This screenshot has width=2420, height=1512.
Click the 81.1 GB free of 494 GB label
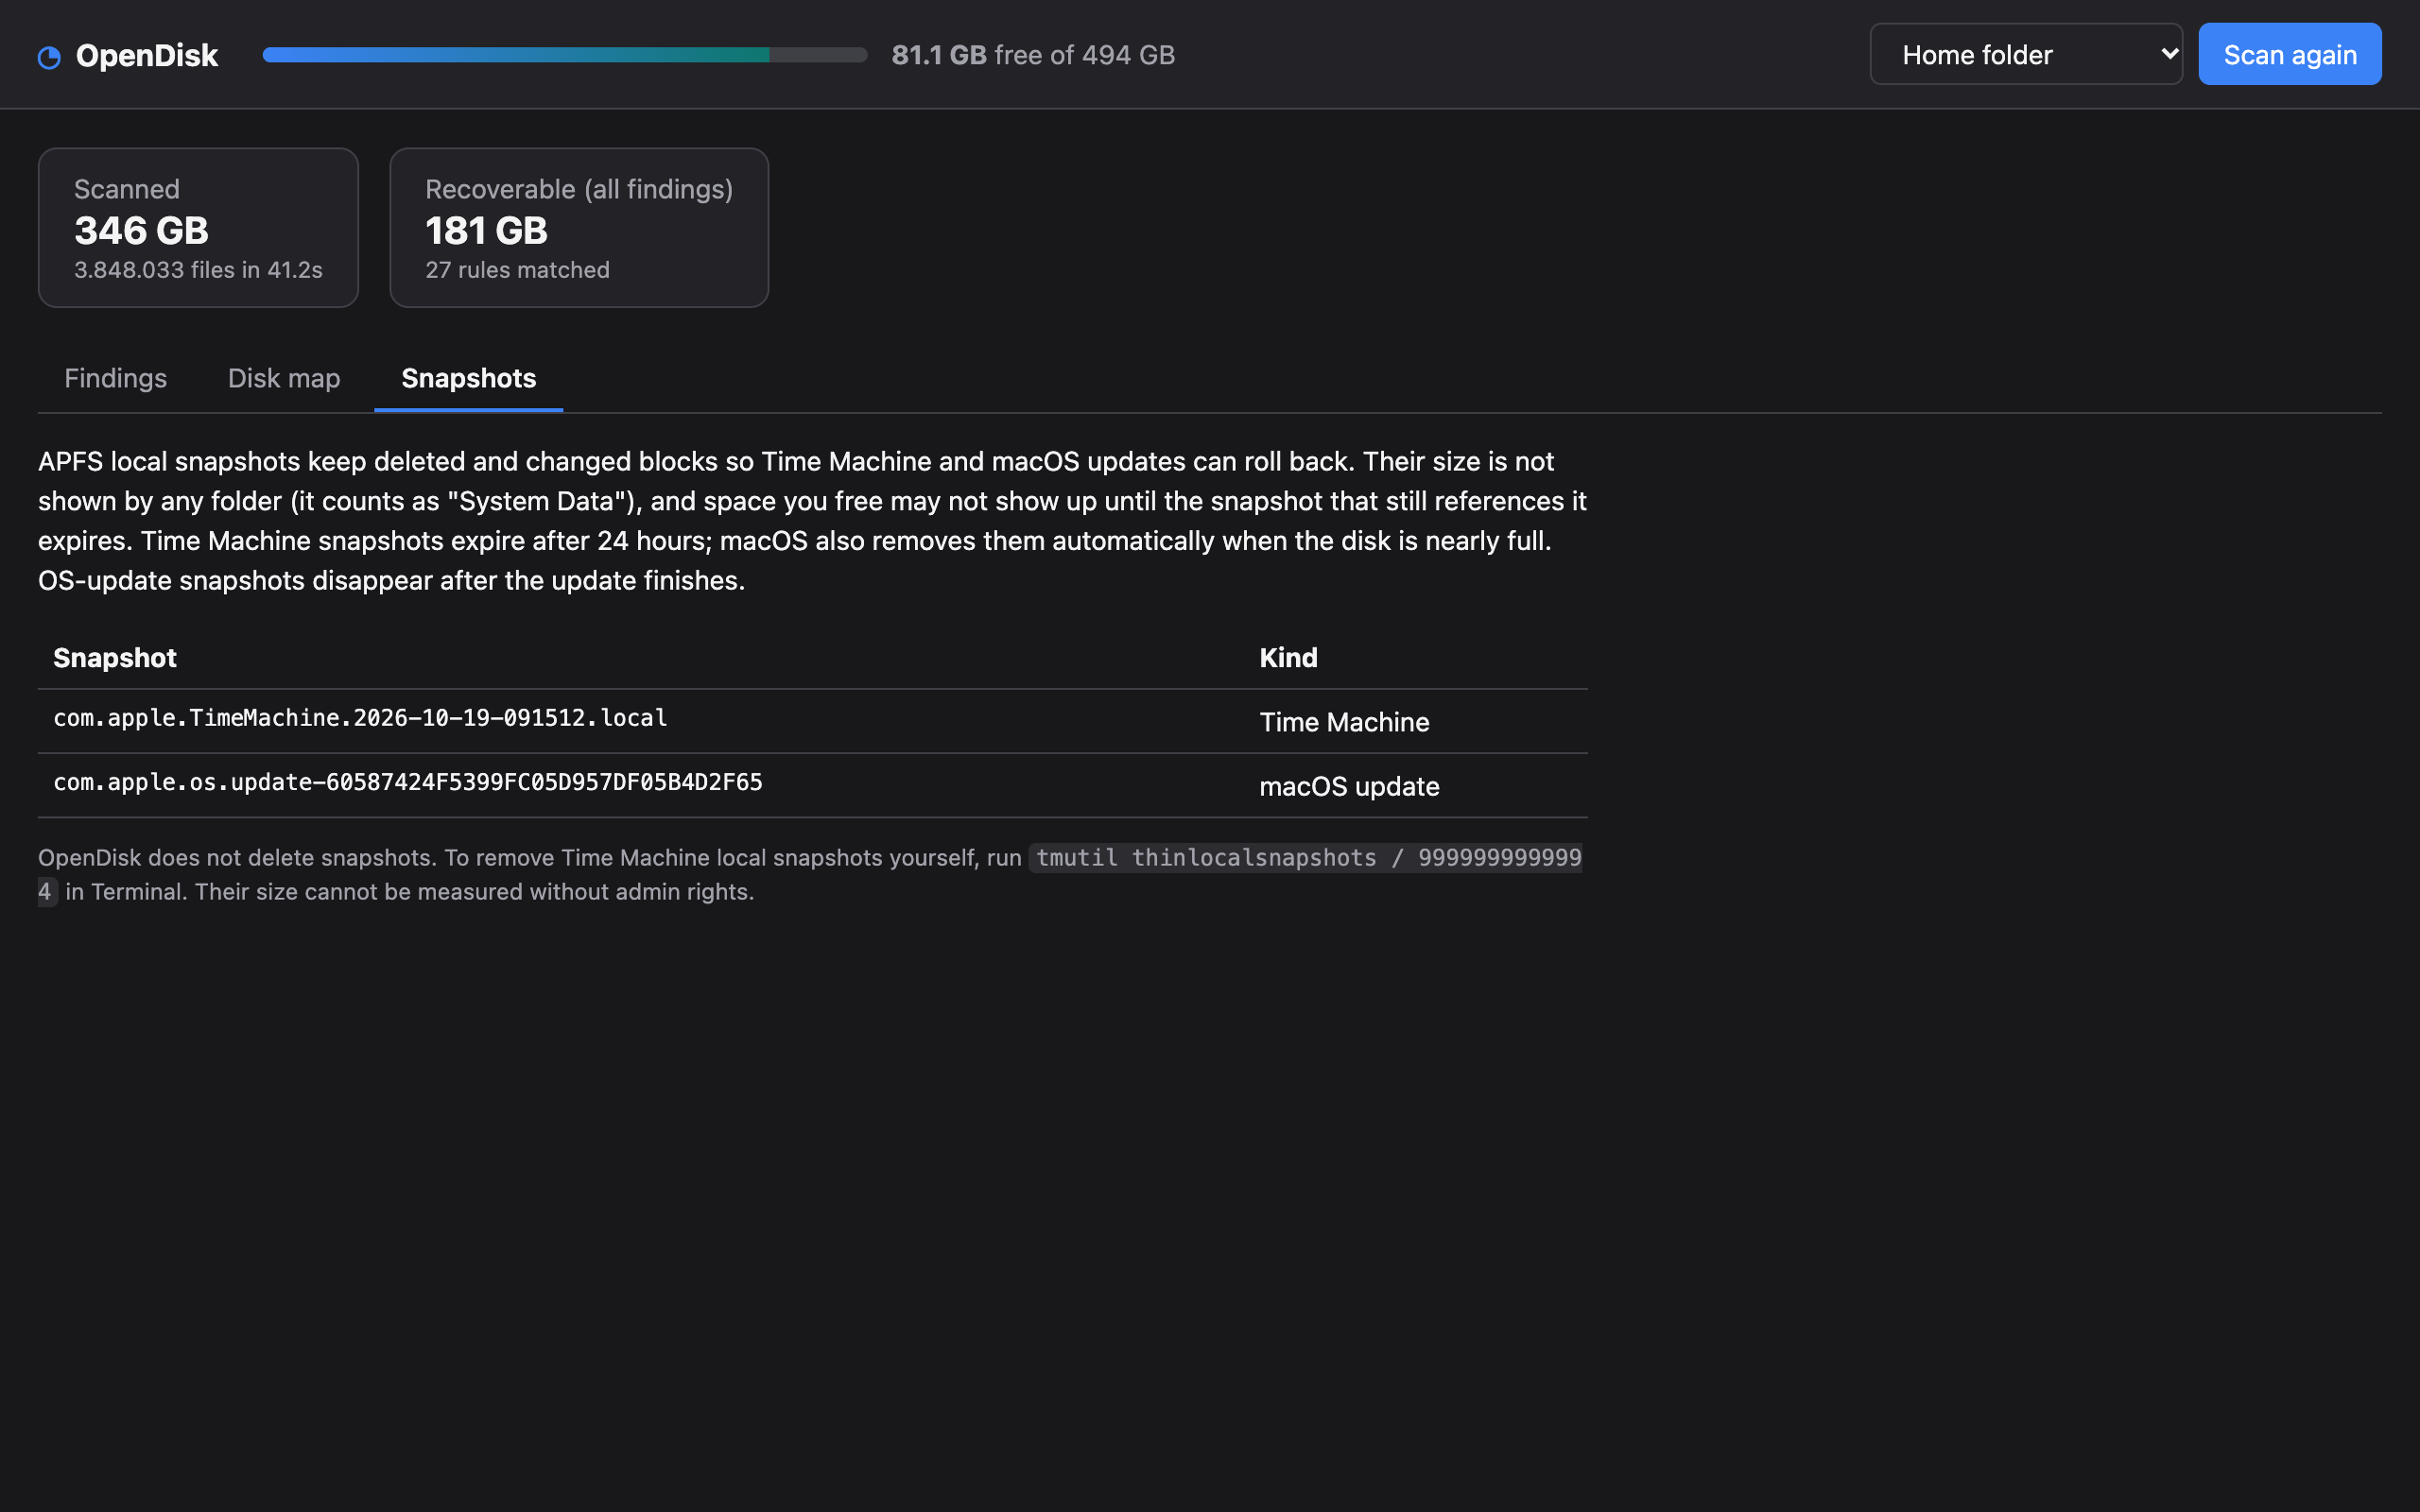click(1033, 55)
